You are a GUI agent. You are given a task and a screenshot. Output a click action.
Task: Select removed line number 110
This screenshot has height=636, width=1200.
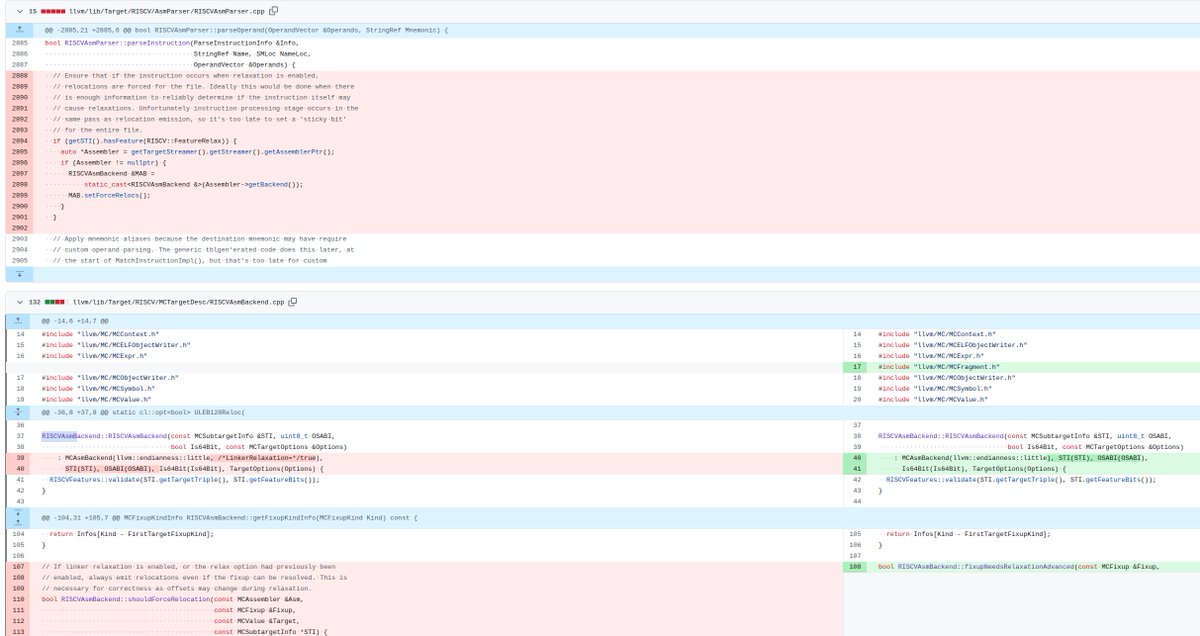coord(20,600)
